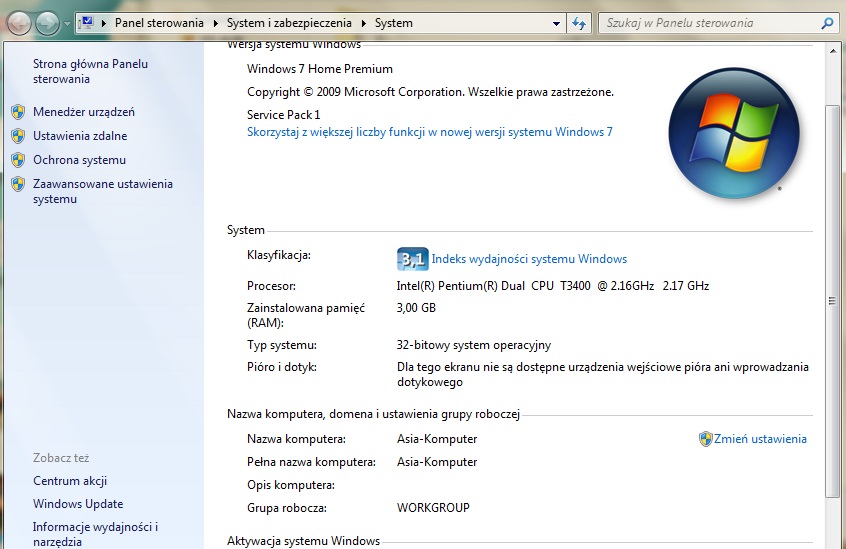The image size is (846, 549).
Task: Click Asia-Komputer beside Nazwa komputera
Action: click(437, 439)
